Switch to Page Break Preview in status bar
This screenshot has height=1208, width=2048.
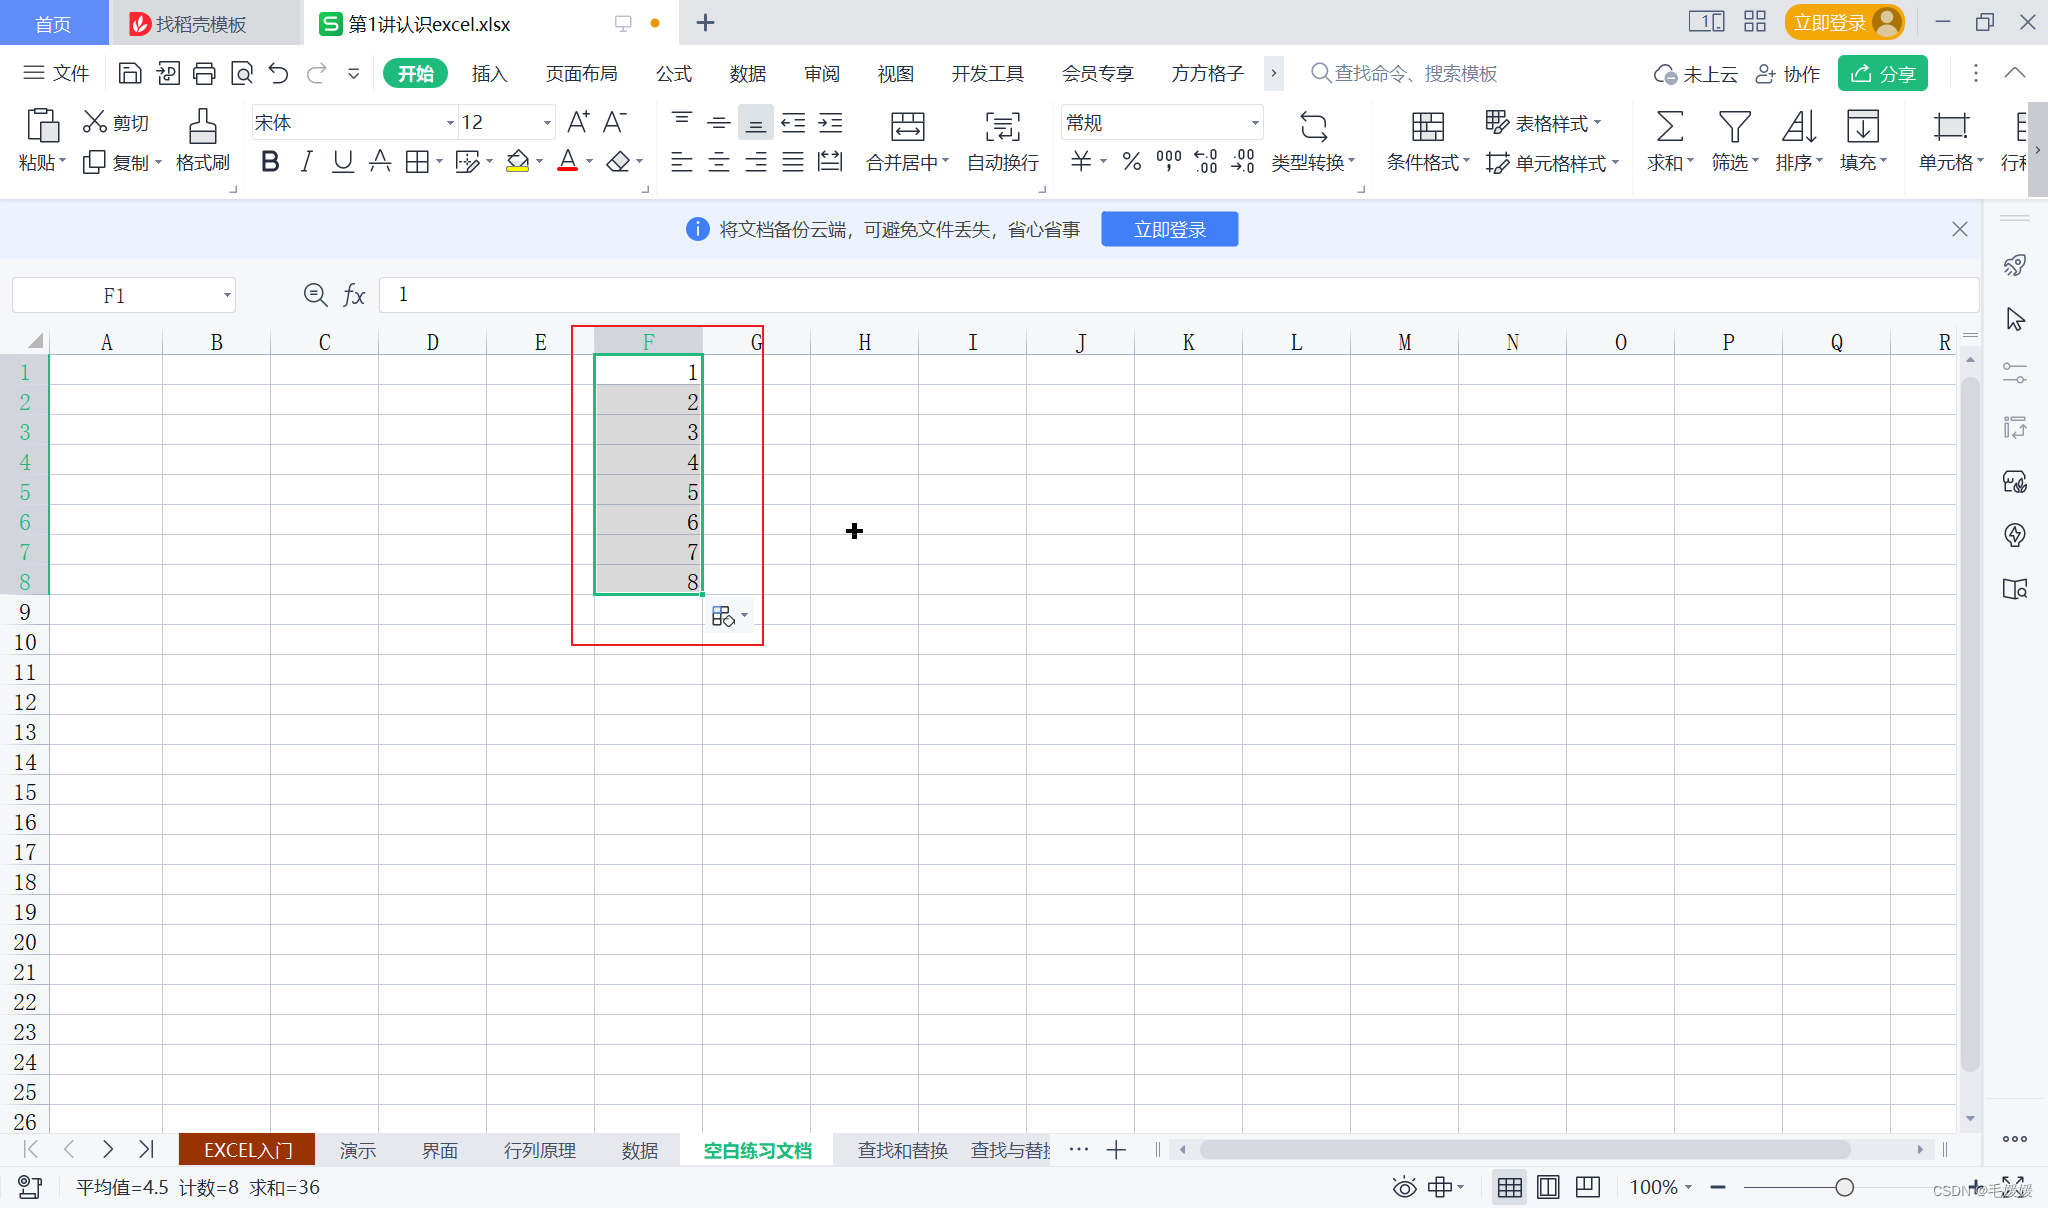[x=1587, y=1187]
